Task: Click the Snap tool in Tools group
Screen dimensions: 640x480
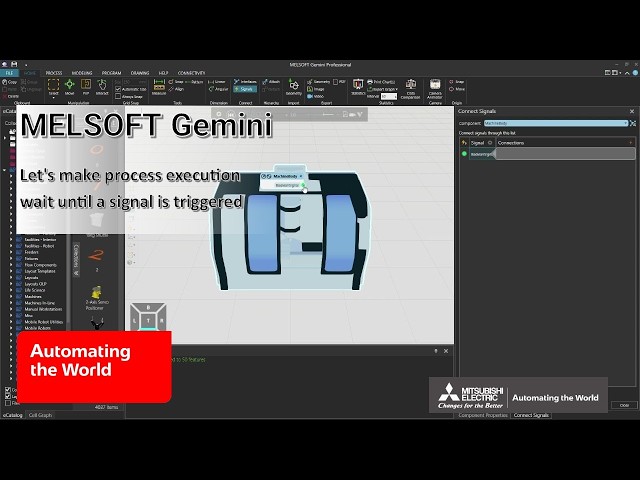Action: (176, 82)
